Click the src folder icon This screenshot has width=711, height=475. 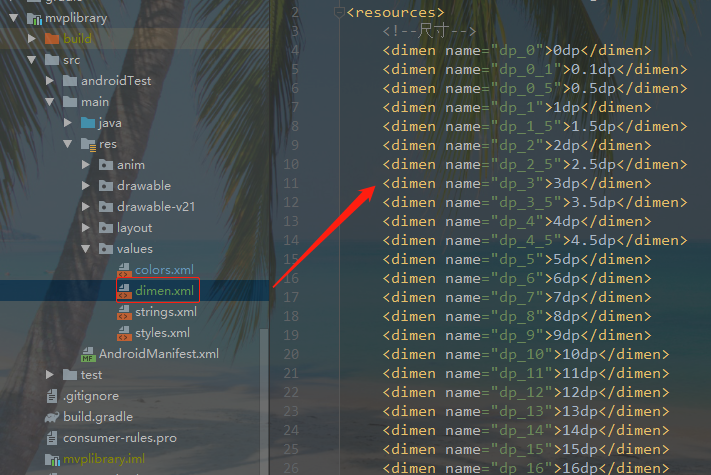click(x=52, y=60)
